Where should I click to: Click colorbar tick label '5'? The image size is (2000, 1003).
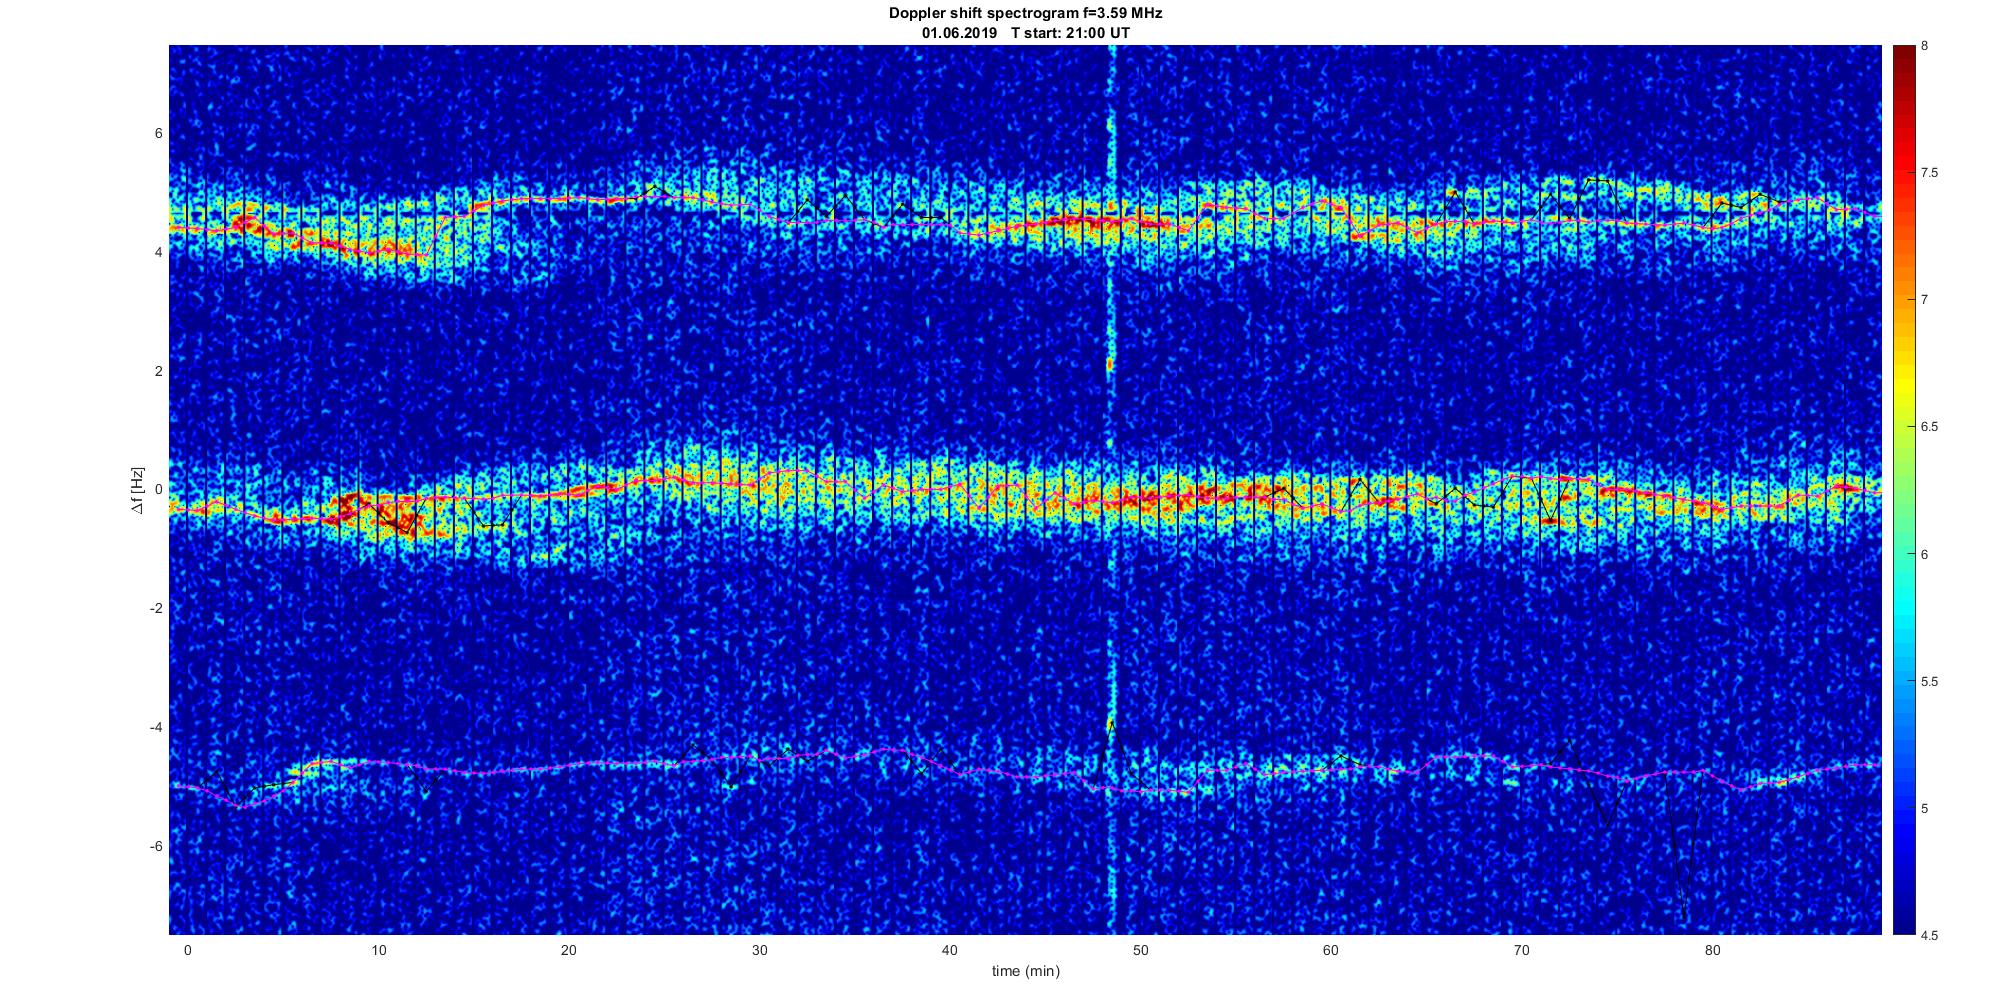pyautogui.click(x=1925, y=808)
